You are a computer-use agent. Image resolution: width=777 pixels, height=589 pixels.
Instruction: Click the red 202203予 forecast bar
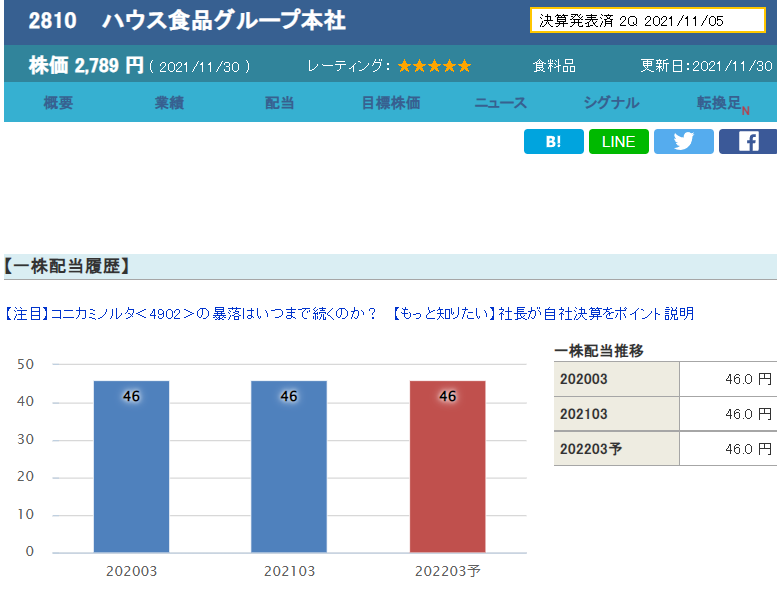pos(447,467)
